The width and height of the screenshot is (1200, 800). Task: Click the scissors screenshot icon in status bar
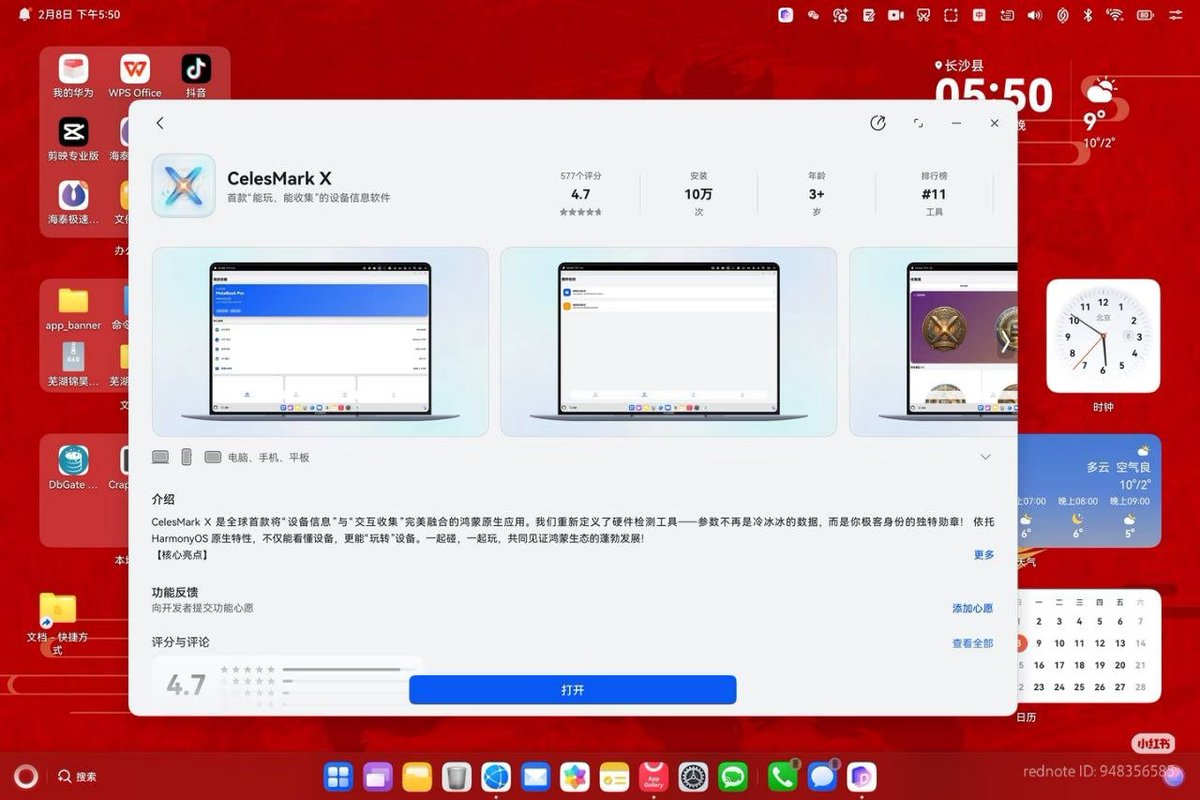point(924,15)
